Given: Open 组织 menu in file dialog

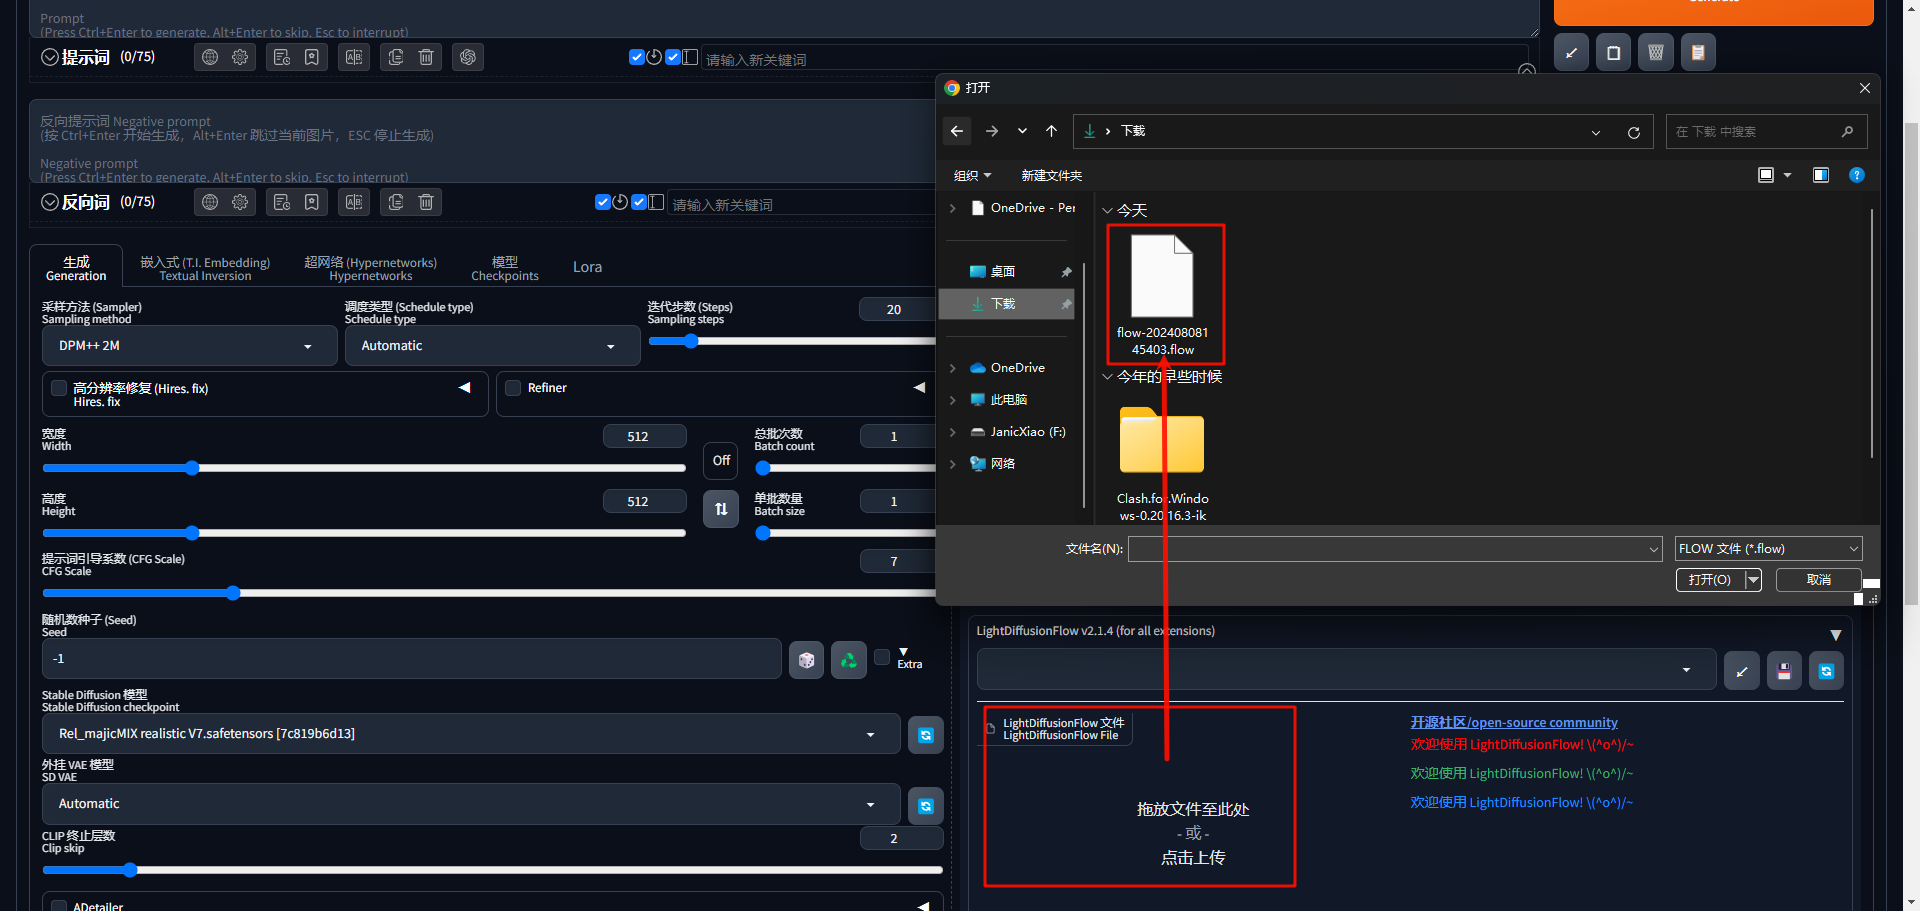Looking at the screenshot, I should 972,176.
